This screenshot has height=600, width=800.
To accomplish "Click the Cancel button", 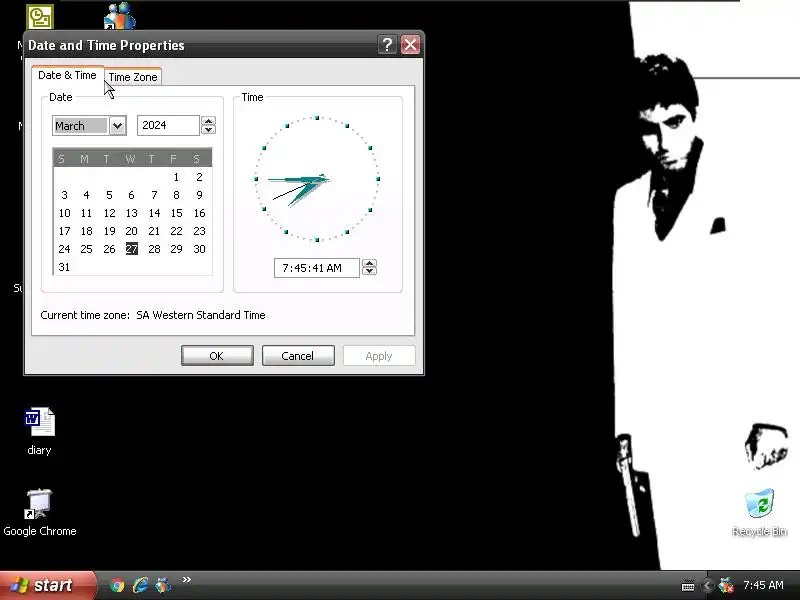I will coord(298,356).
